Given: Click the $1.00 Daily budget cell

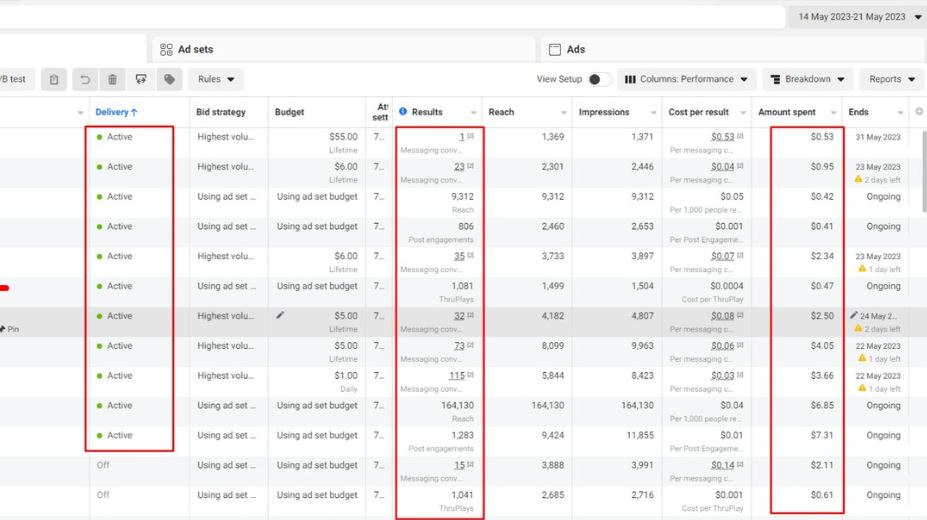Looking at the screenshot, I should [345, 376].
